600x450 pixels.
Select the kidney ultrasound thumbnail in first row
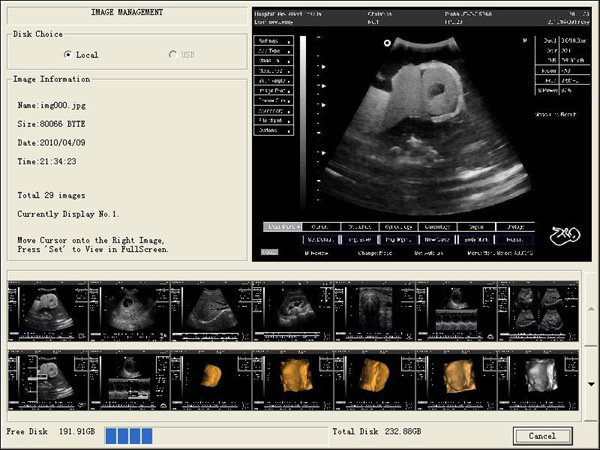[293, 311]
